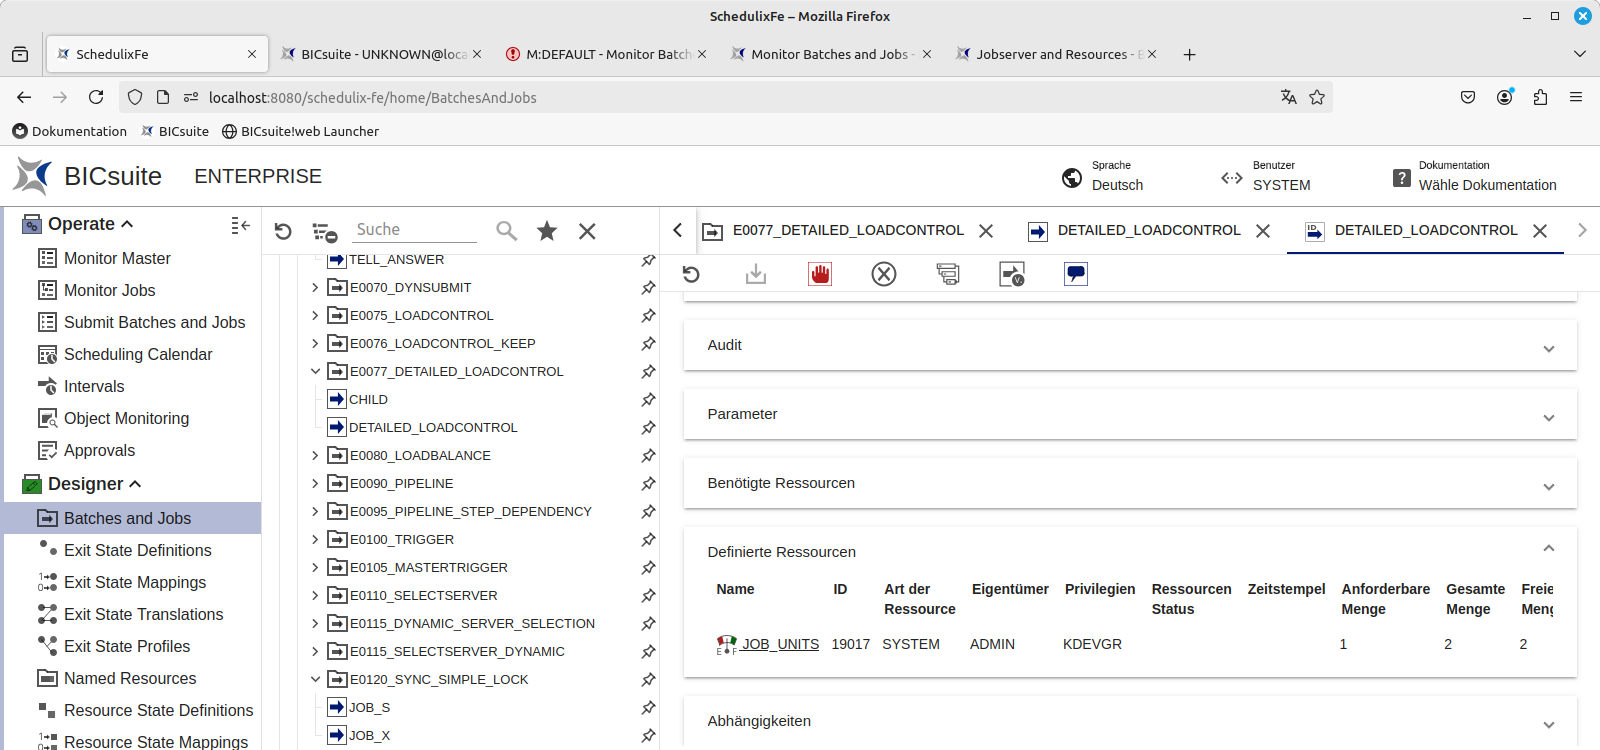The width and height of the screenshot is (1600, 750).
Task: Toggle pin for E0110_SELECTSERVER
Action: click(x=648, y=595)
